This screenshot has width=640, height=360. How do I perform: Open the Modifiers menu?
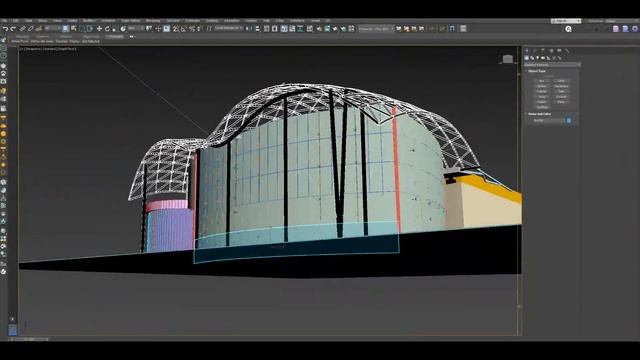(x=89, y=20)
